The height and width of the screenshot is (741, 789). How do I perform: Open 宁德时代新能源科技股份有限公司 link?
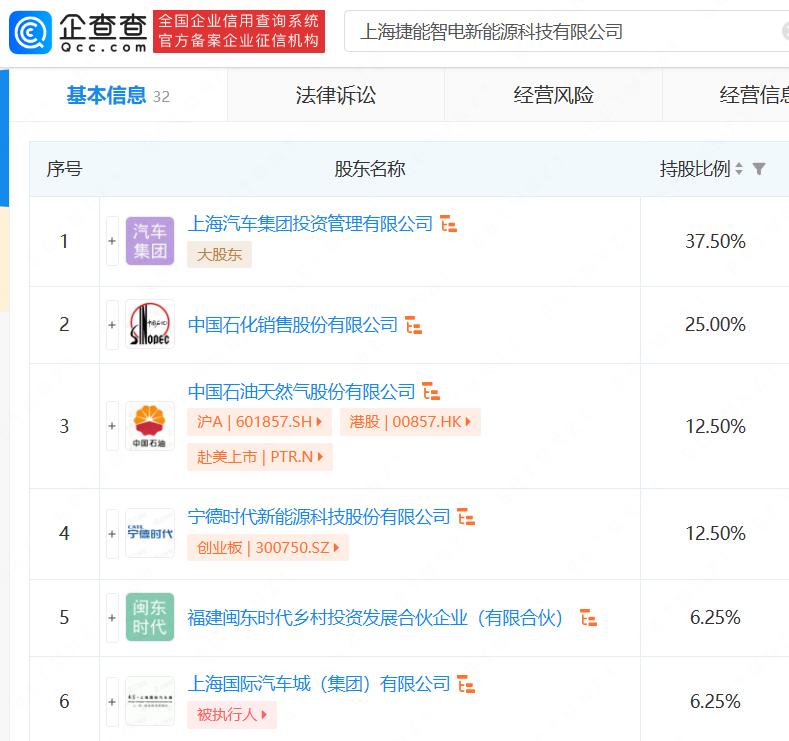pos(319,517)
